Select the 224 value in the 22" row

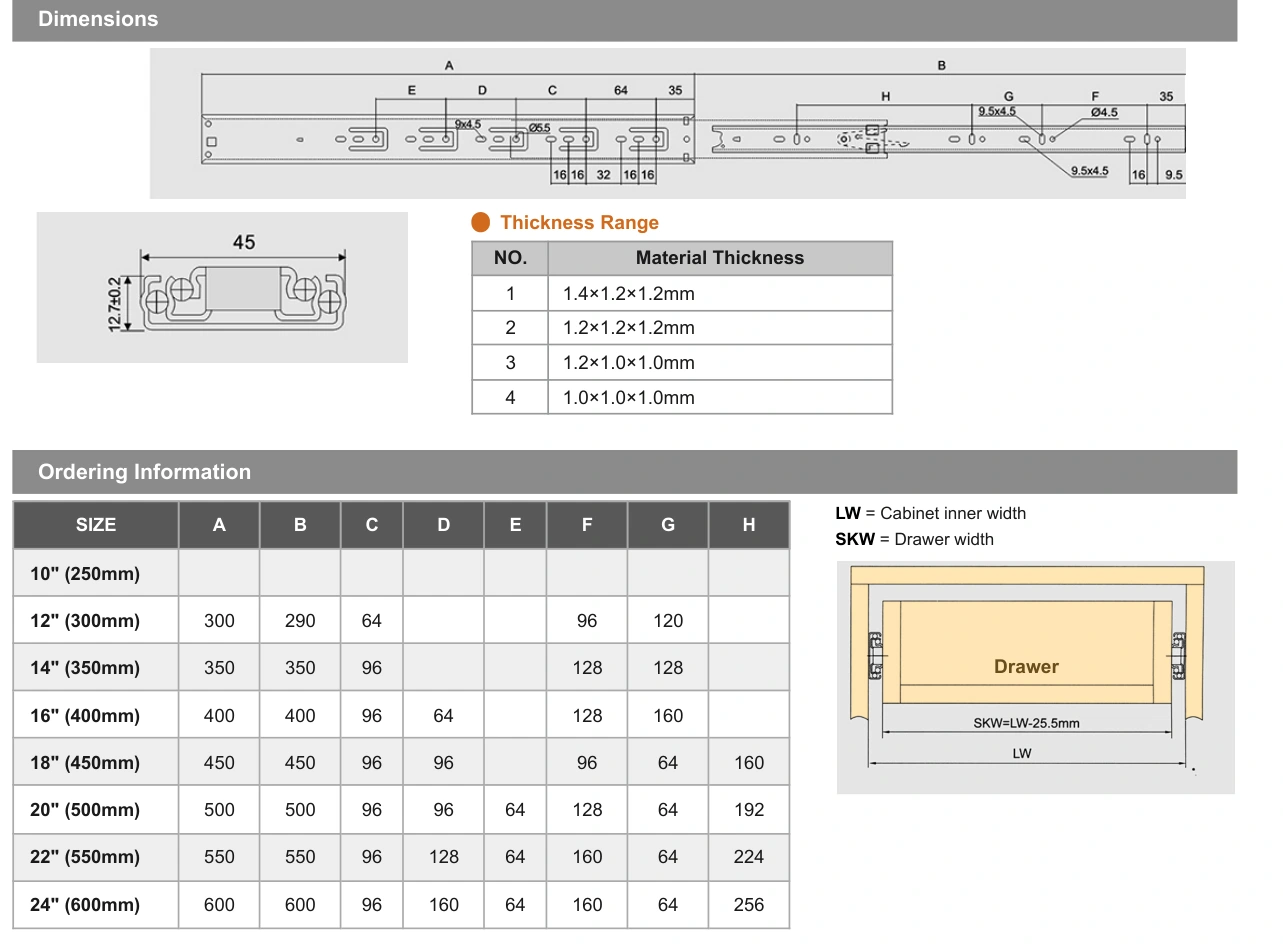pyautogui.click(x=749, y=857)
